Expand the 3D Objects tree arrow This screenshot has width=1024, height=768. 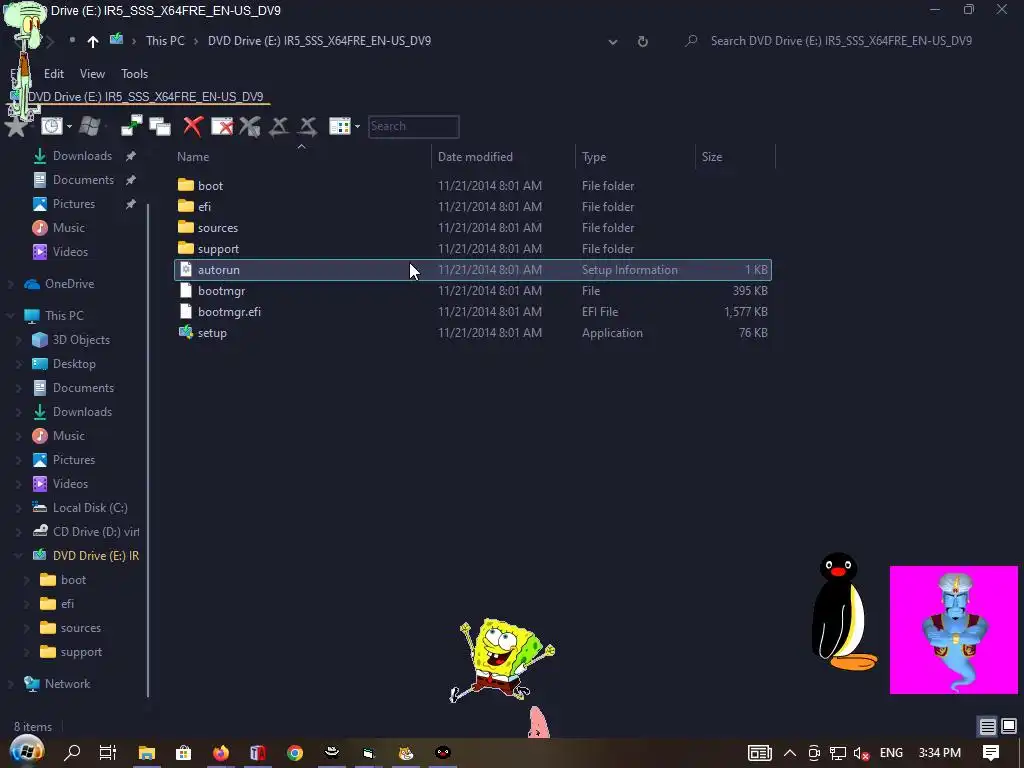point(19,340)
